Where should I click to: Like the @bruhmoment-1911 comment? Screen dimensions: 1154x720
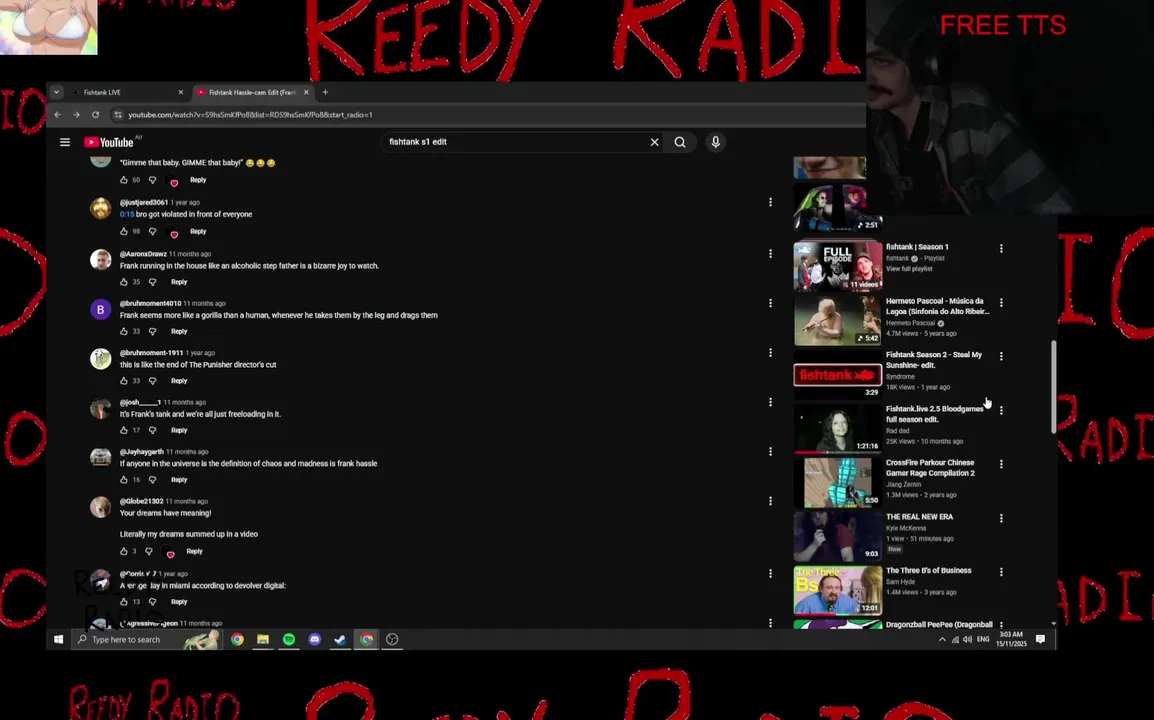pos(124,381)
